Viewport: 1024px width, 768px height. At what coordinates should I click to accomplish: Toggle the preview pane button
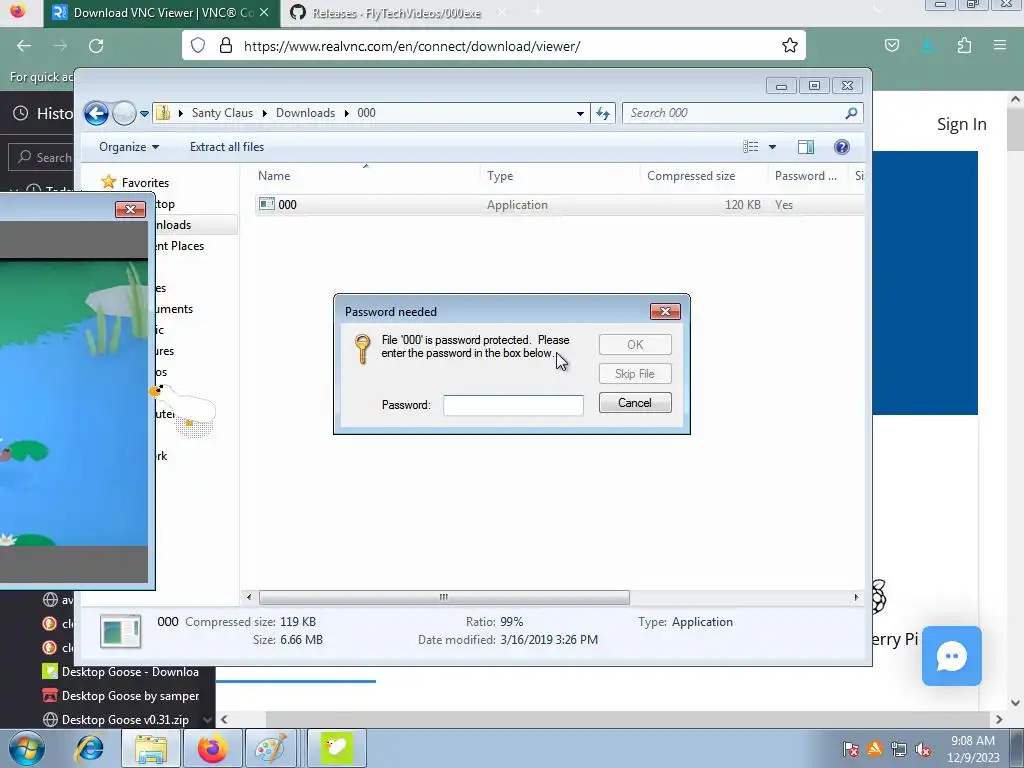pyautogui.click(x=806, y=147)
